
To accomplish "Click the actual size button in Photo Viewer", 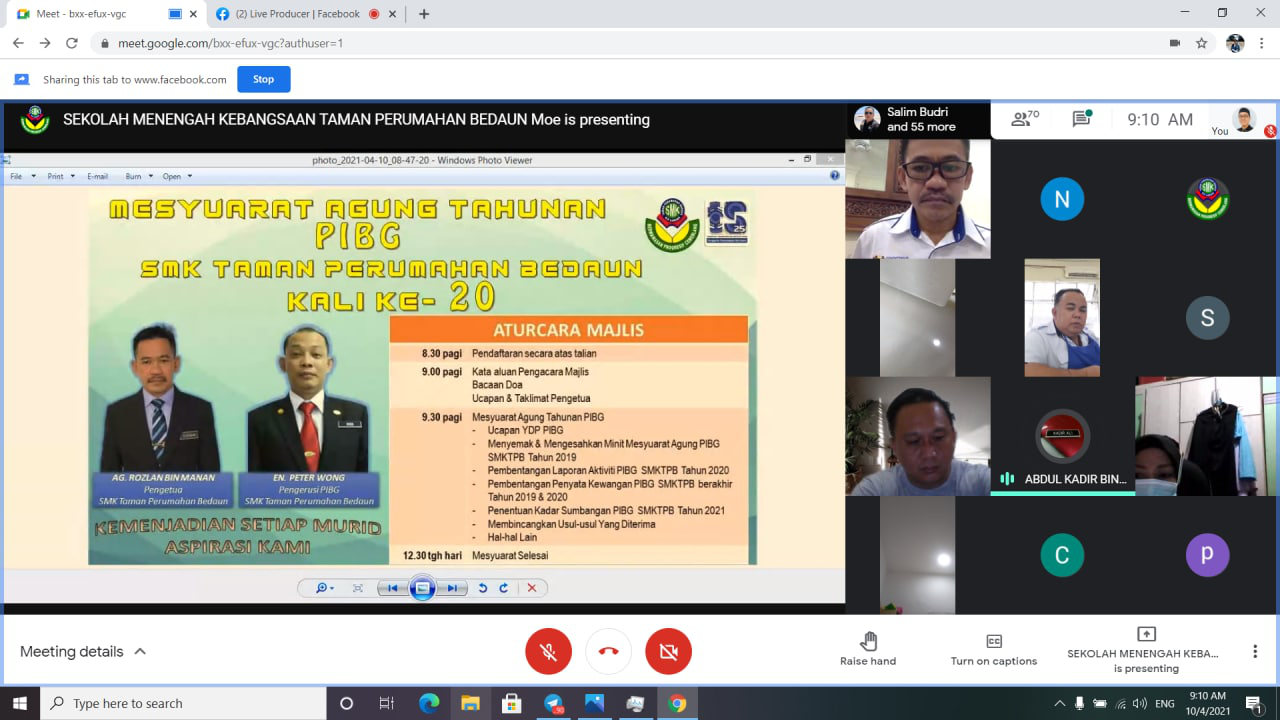I will click(x=358, y=588).
